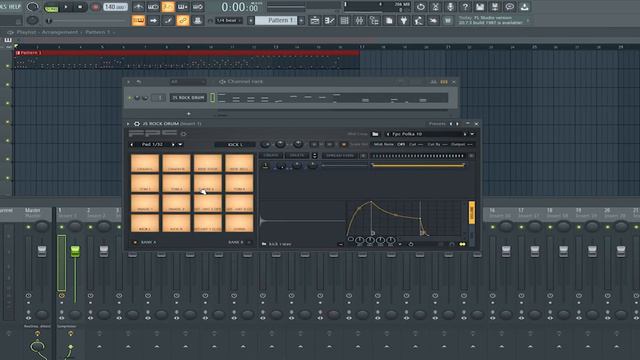Toggle the Song/Pattern mode switch

pyautogui.click(x=51, y=7)
